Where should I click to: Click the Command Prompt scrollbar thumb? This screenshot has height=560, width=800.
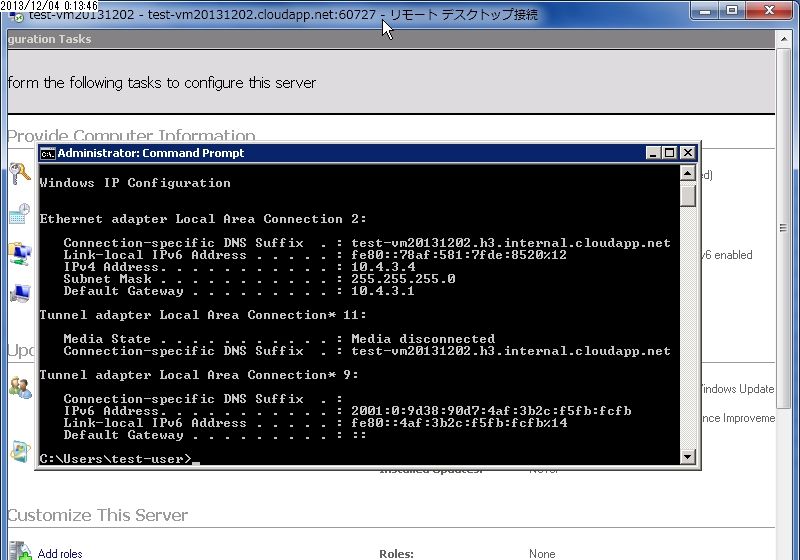[688, 196]
